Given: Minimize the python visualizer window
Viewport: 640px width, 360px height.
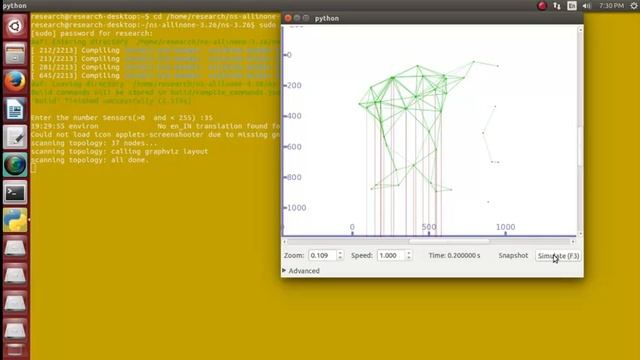Looking at the screenshot, I should point(297,18).
